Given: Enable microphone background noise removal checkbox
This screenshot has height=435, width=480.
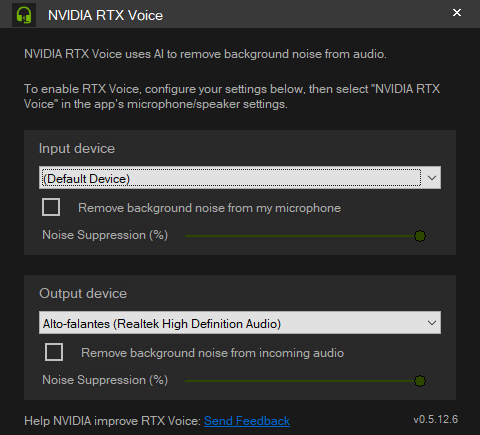Looking at the screenshot, I should pos(51,207).
